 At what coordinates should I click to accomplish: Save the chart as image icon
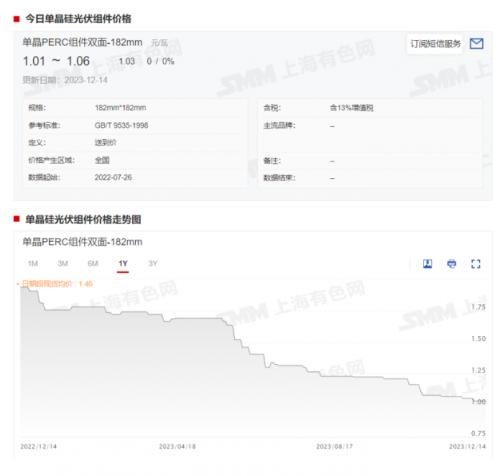coord(427,264)
